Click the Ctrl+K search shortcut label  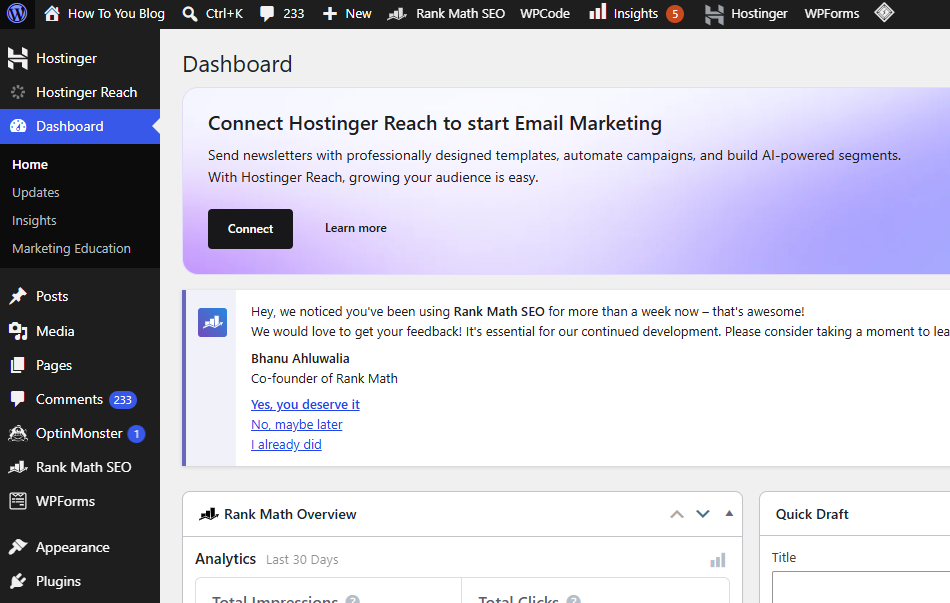(x=224, y=13)
